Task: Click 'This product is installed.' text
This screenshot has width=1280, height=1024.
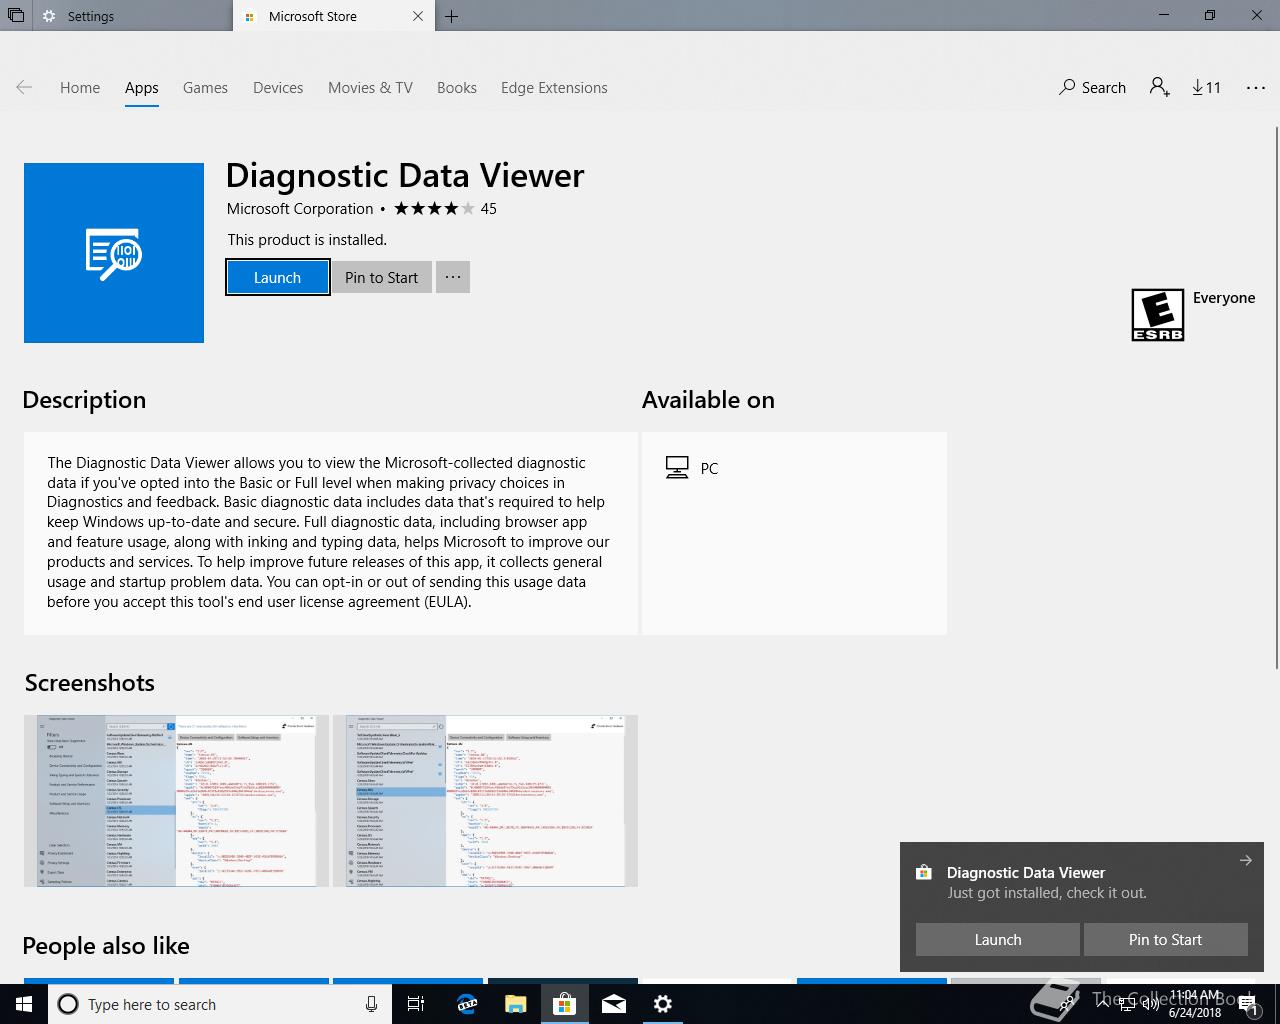Action: [307, 240]
